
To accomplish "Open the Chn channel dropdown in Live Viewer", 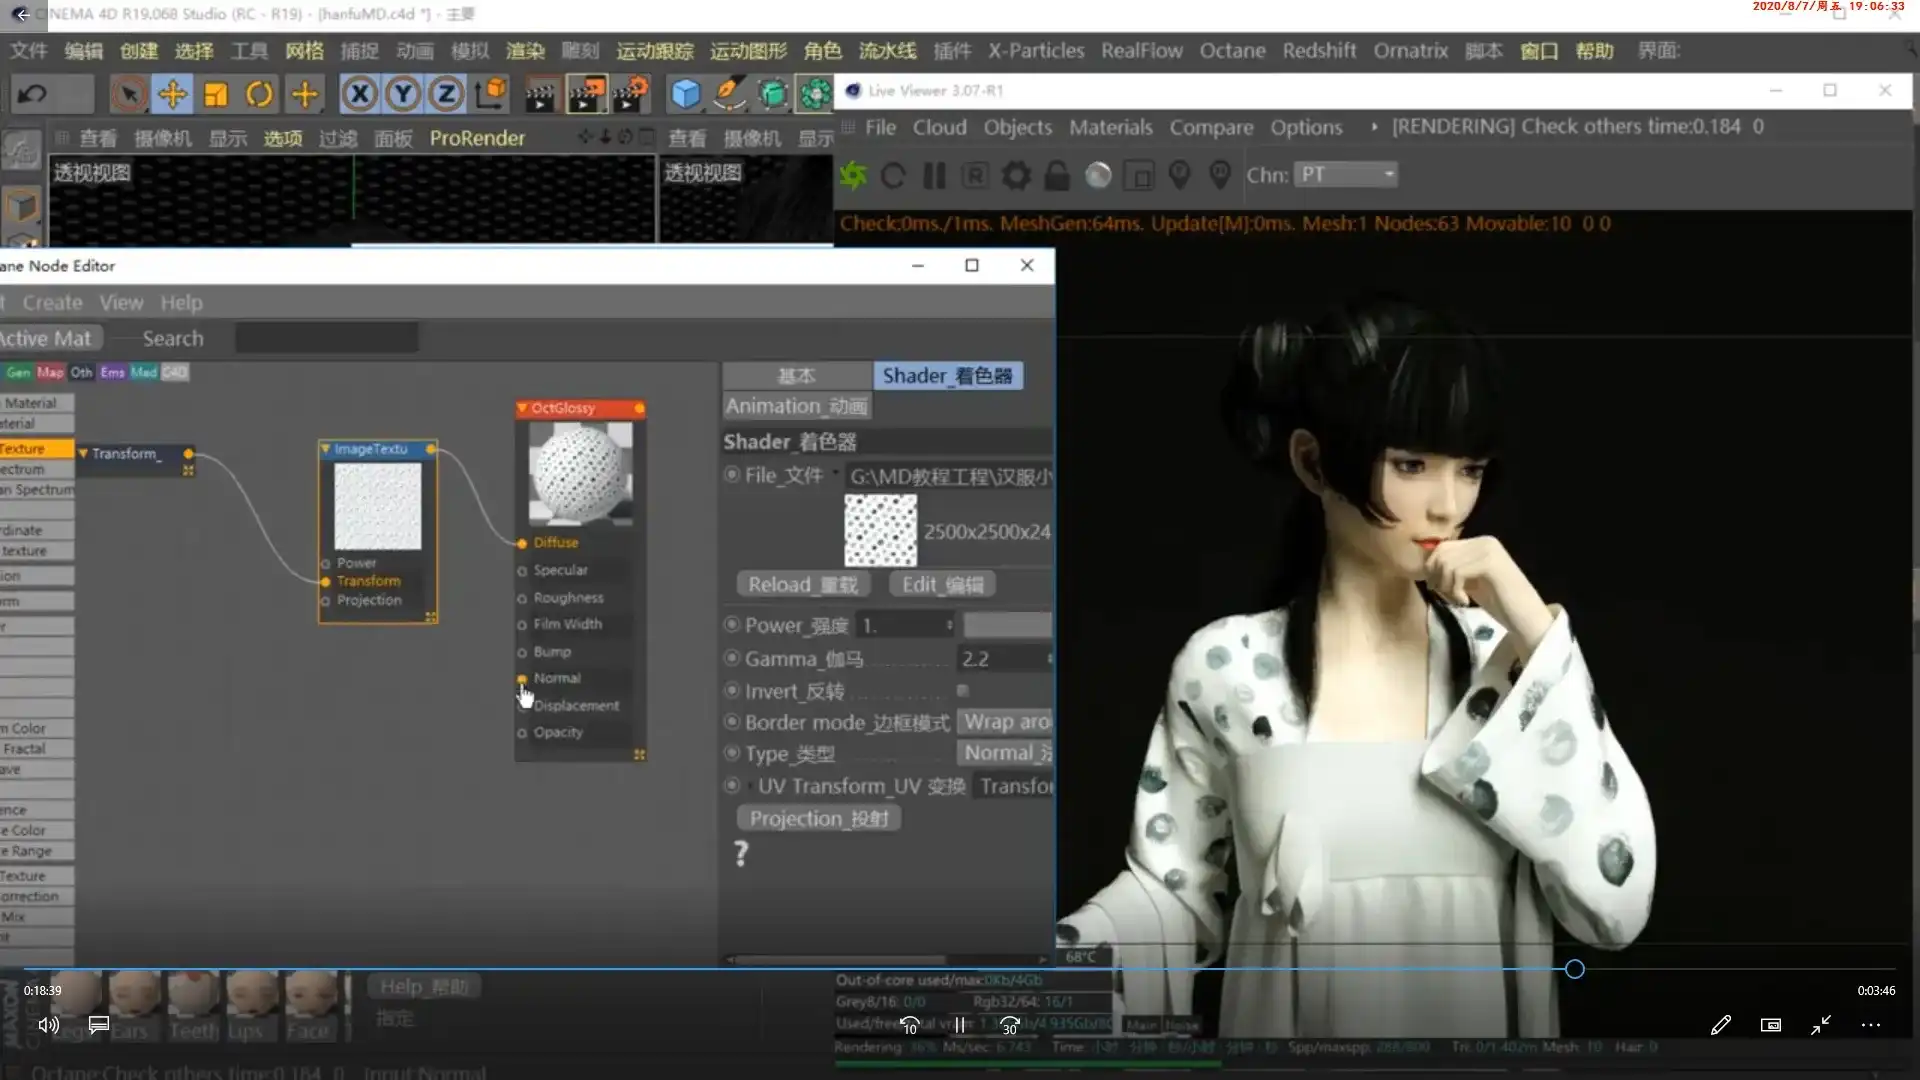I will pyautogui.click(x=1345, y=175).
